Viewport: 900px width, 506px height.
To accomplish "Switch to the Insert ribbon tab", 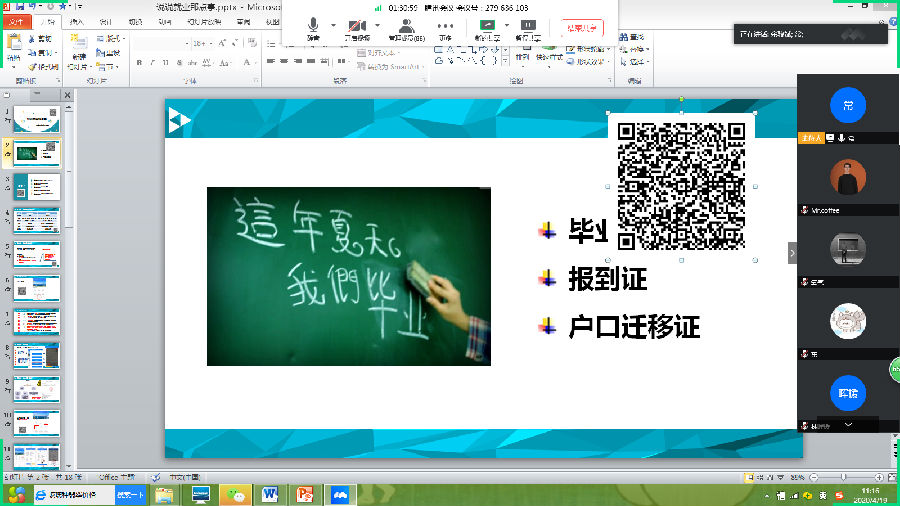I will coord(77,22).
